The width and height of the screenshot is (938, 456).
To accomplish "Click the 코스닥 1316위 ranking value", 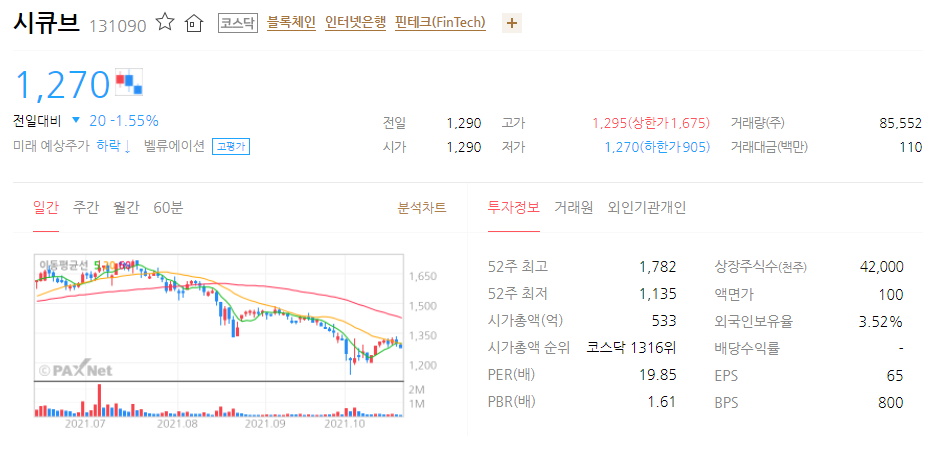I will coord(631,348).
